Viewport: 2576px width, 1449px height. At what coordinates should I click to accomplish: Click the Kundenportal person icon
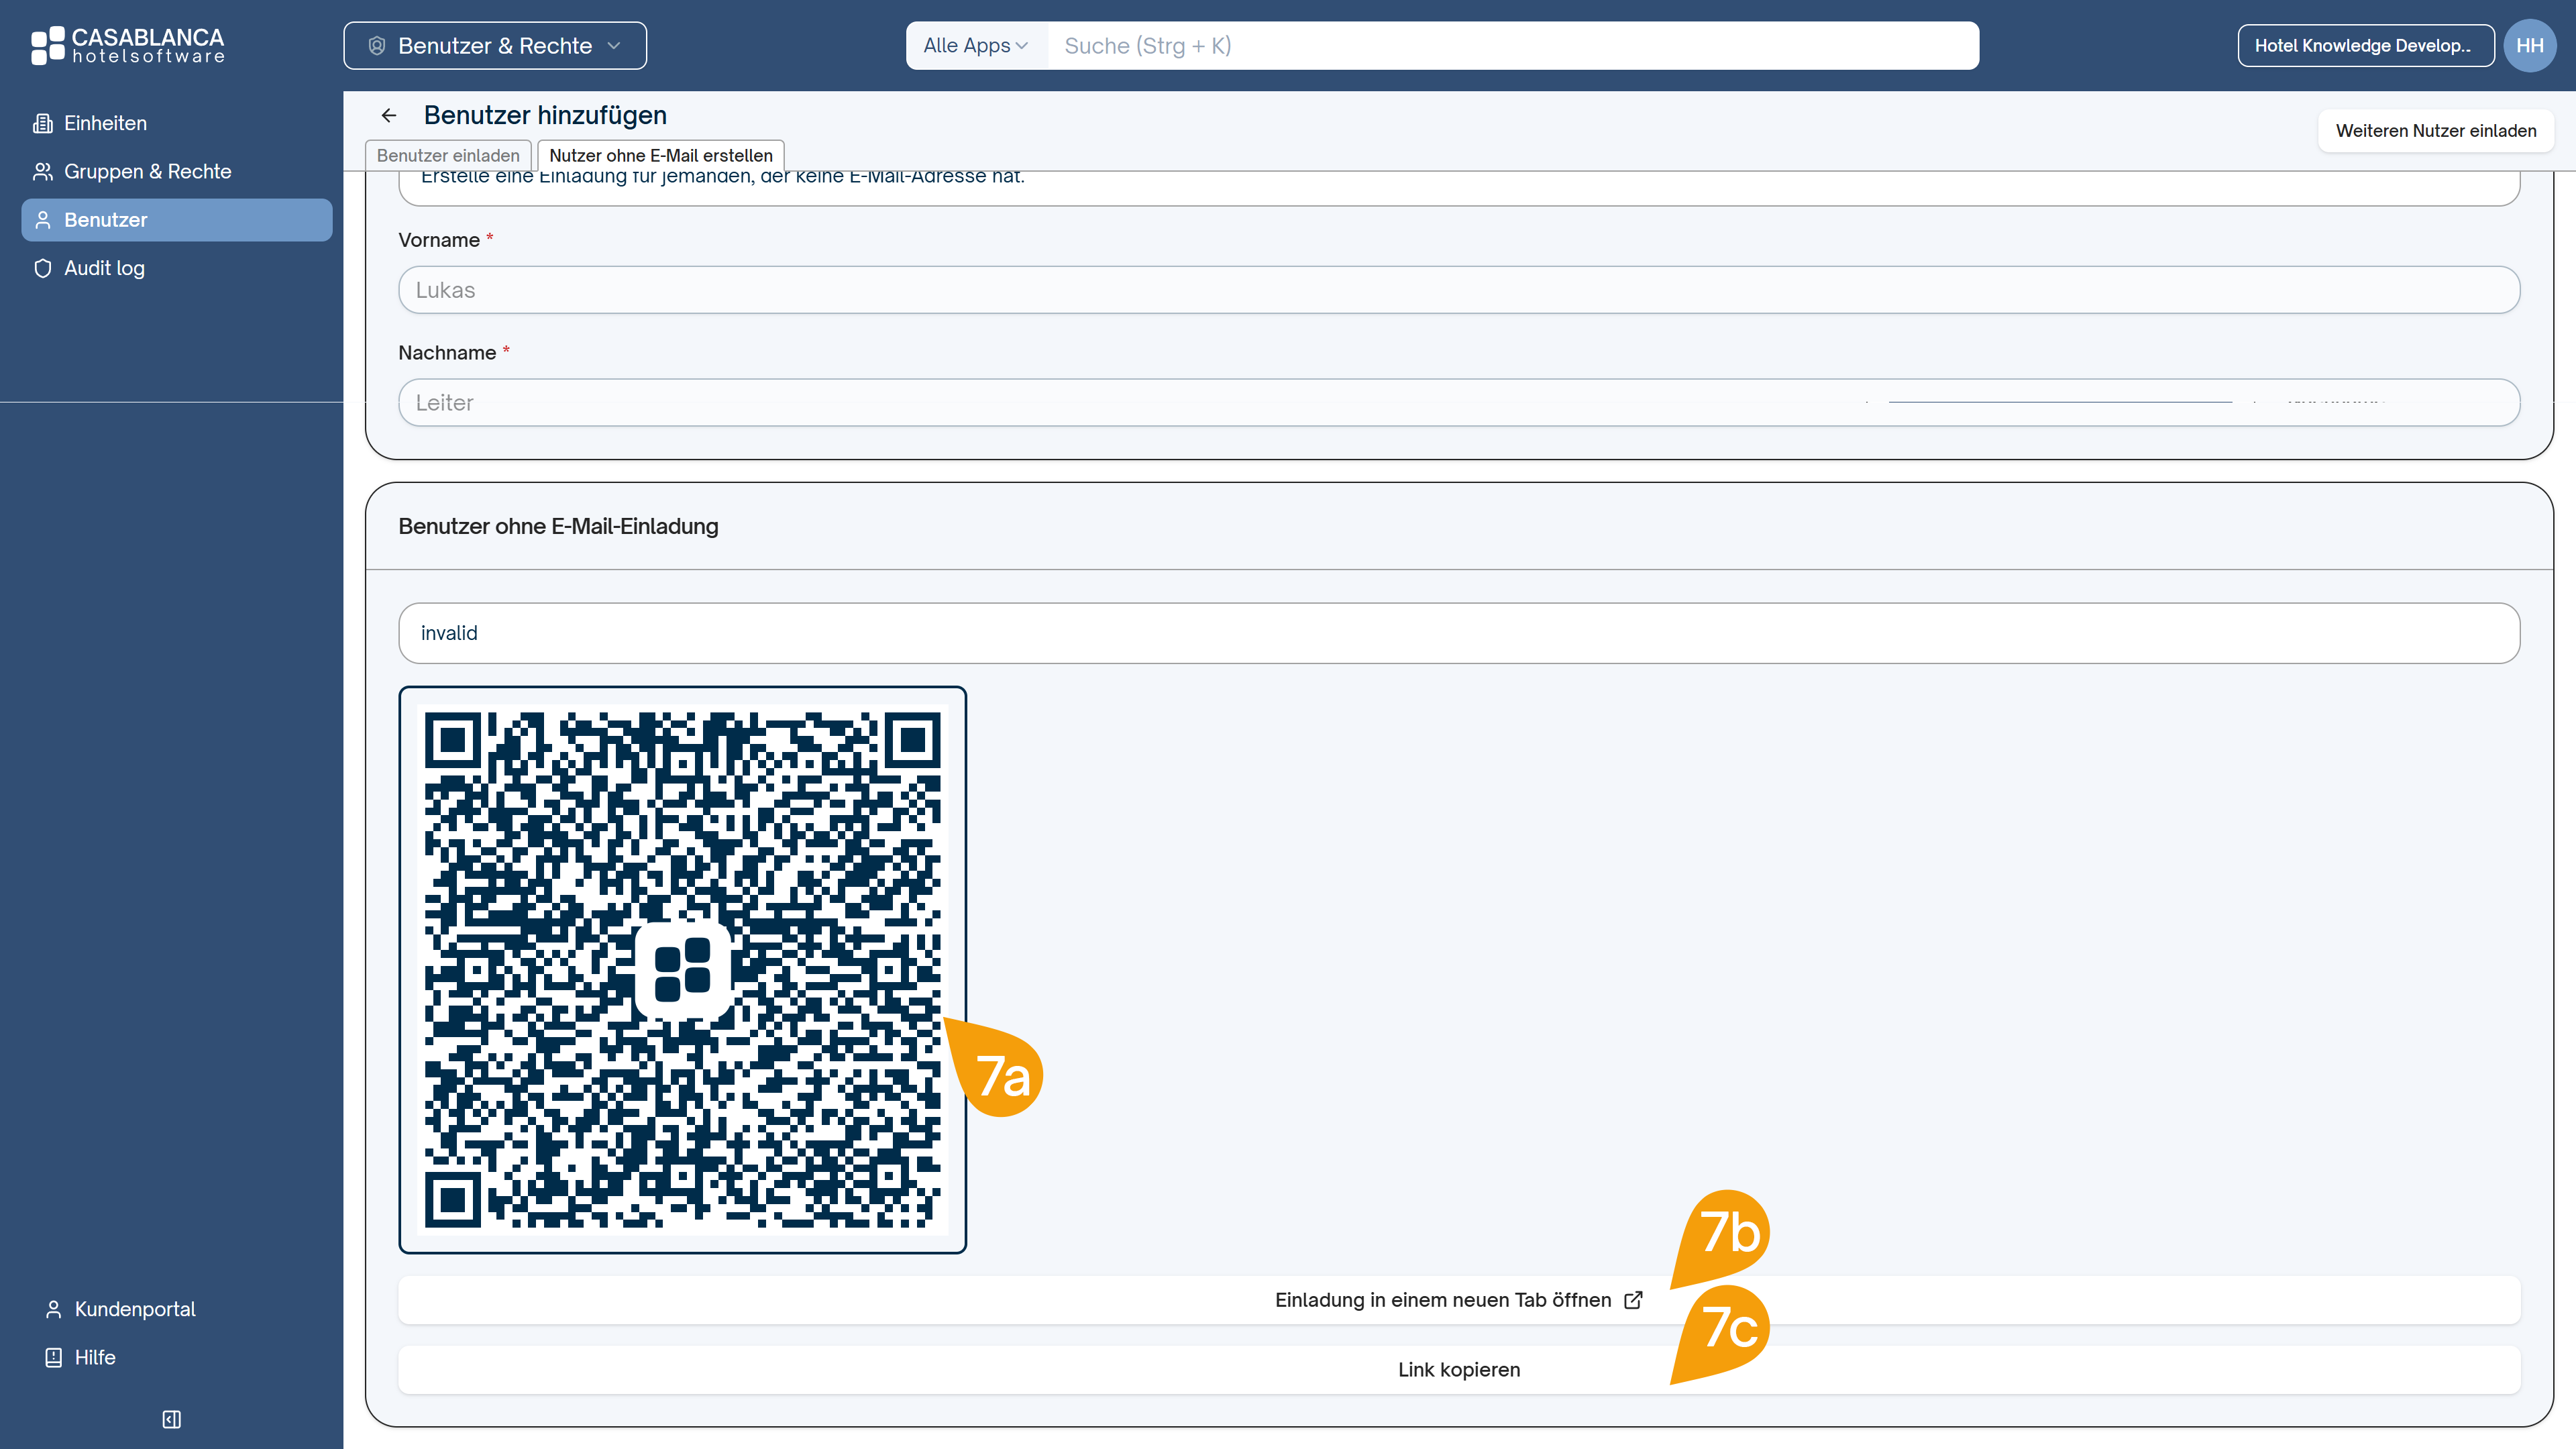[x=54, y=1309]
